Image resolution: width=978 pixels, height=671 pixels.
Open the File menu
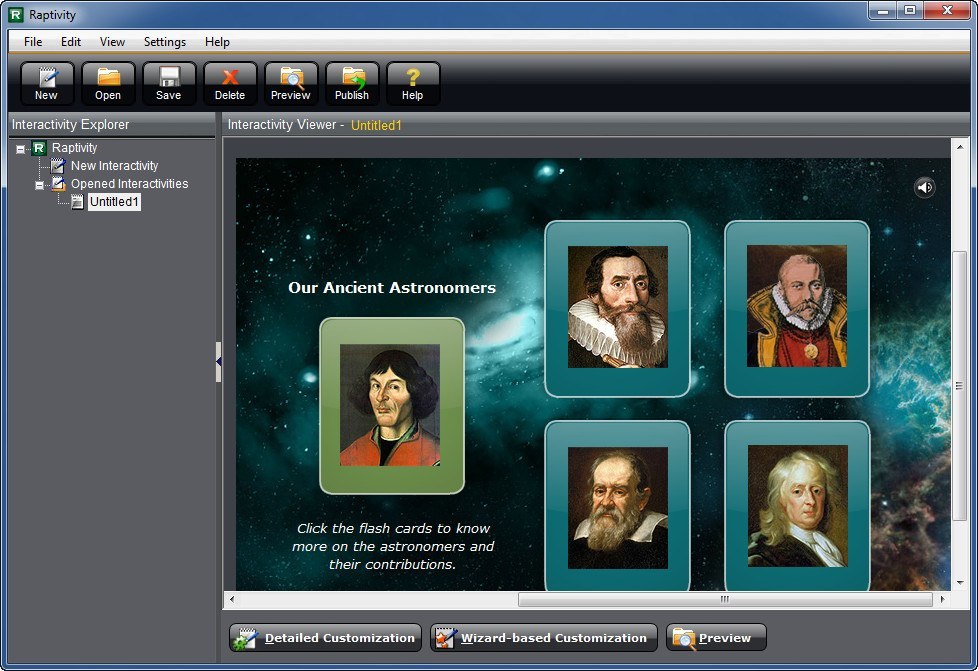(33, 42)
